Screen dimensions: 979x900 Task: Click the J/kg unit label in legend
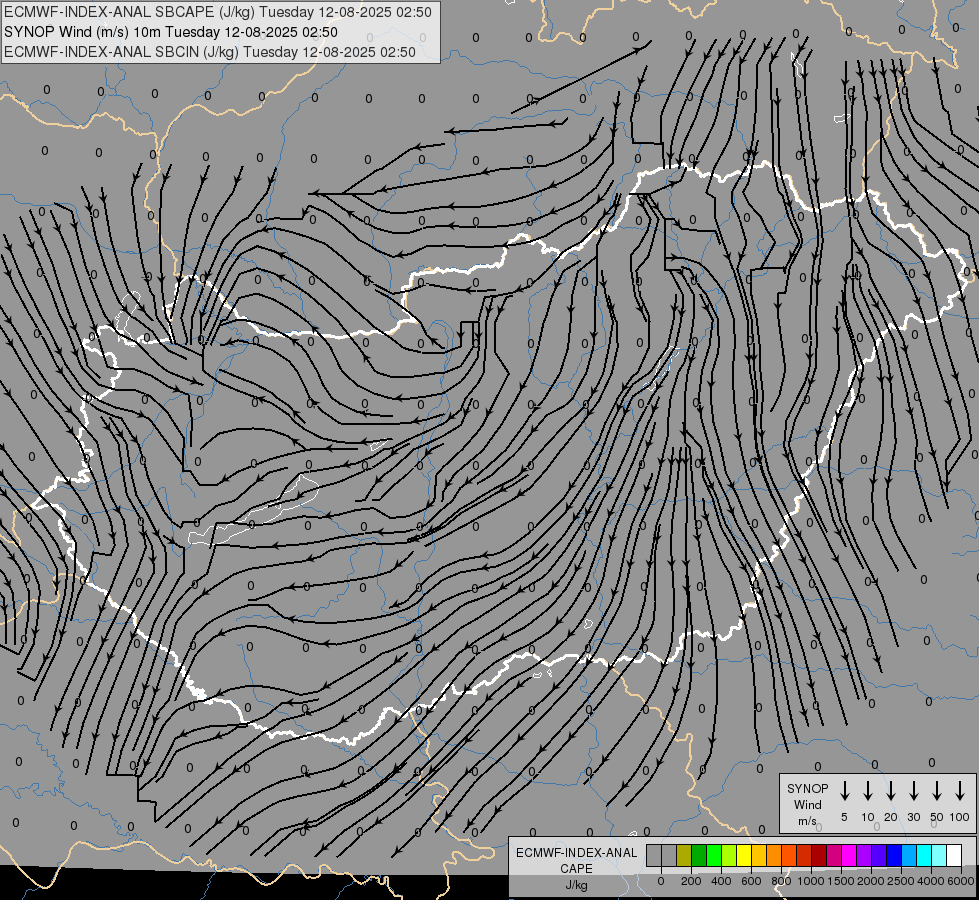[x=576, y=885]
